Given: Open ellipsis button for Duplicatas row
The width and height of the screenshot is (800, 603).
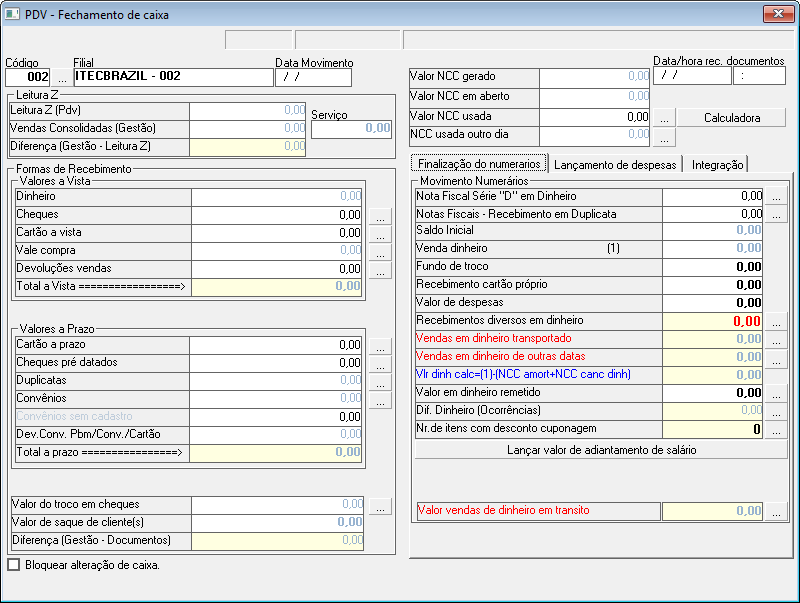Looking at the screenshot, I should click(x=380, y=382).
